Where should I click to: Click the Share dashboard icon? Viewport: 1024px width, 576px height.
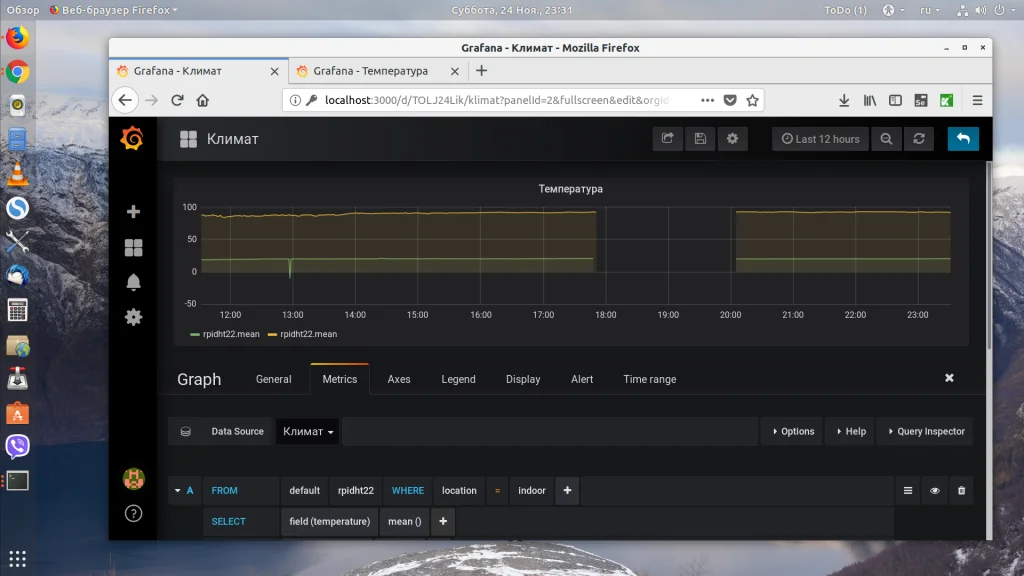click(668, 139)
